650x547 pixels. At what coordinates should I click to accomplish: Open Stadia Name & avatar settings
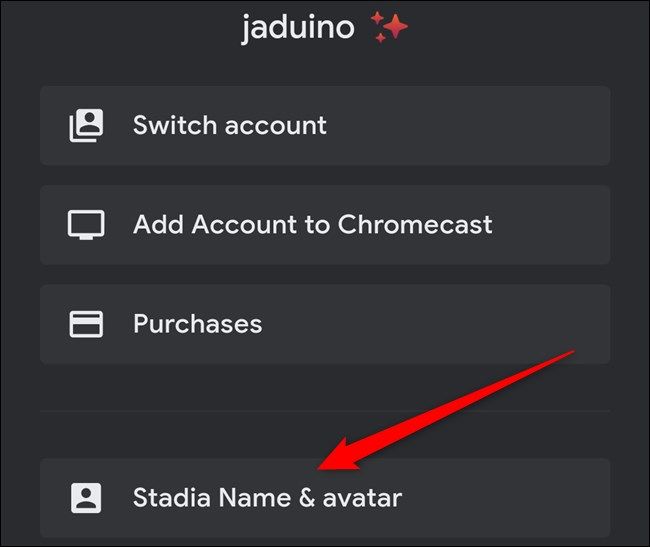pyautogui.click(x=325, y=497)
